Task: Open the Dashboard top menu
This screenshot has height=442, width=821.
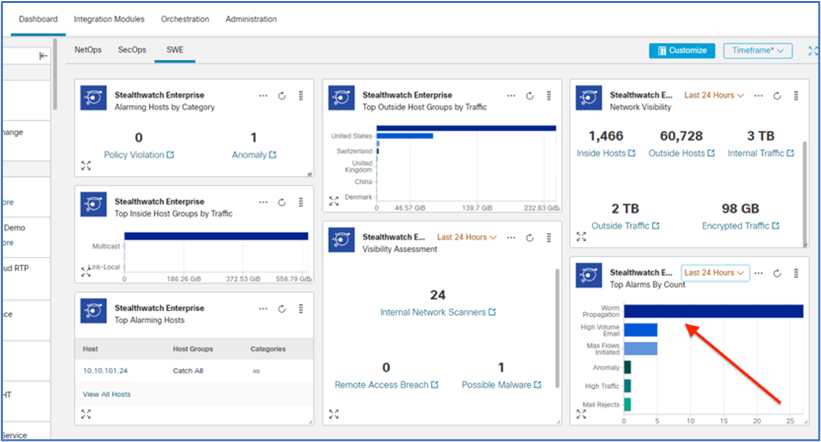Action: pos(38,19)
